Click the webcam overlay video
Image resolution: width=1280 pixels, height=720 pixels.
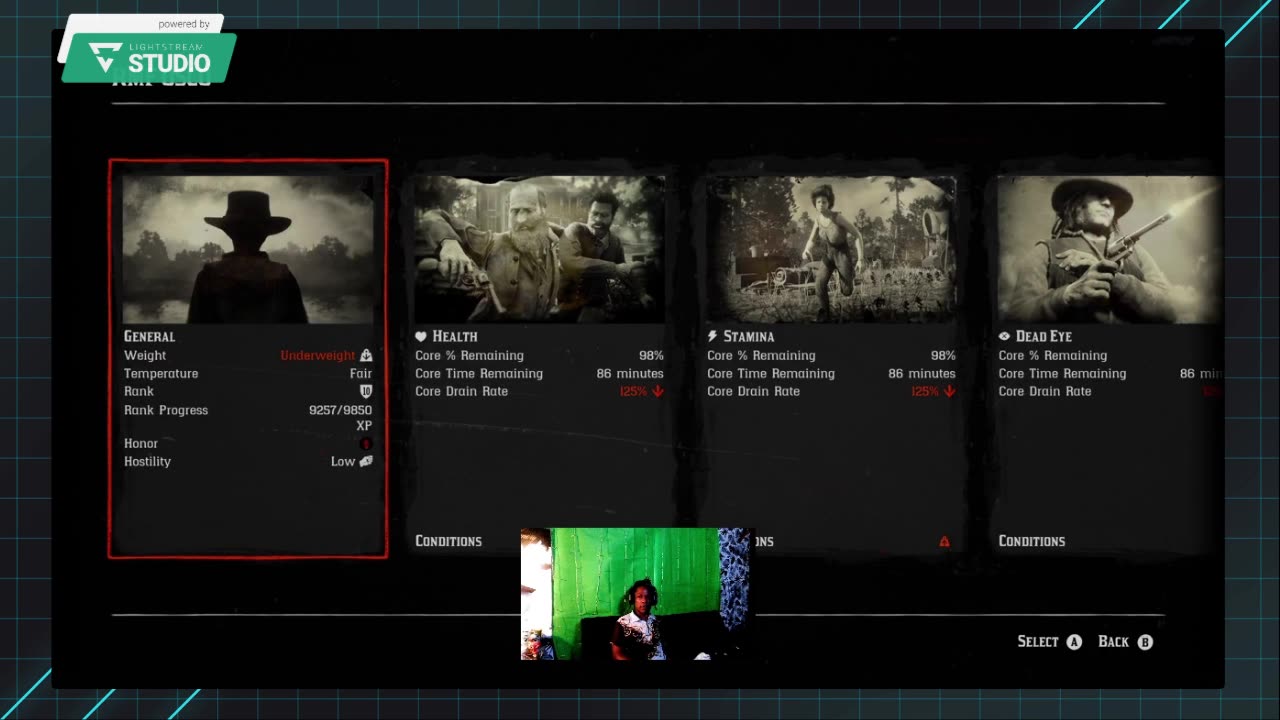pos(636,594)
